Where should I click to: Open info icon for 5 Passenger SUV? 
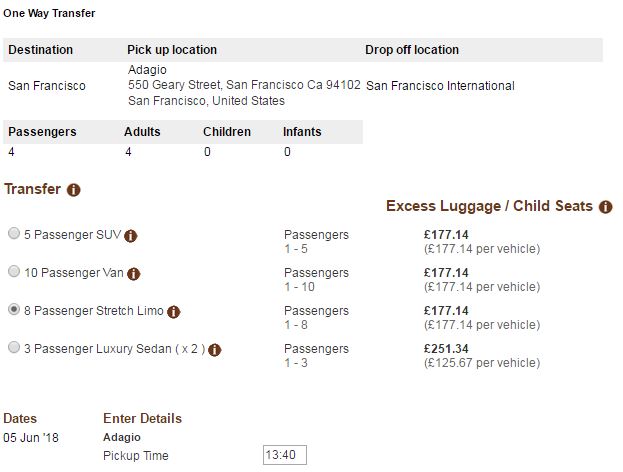(x=131, y=236)
